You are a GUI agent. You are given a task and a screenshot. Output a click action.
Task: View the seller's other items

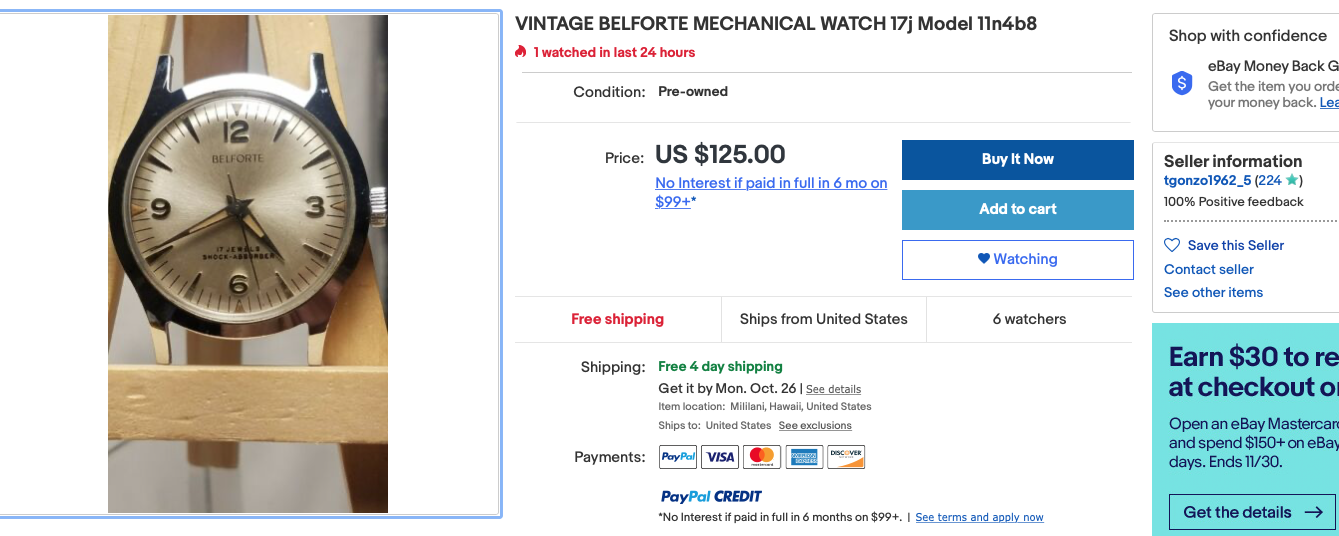(1213, 292)
